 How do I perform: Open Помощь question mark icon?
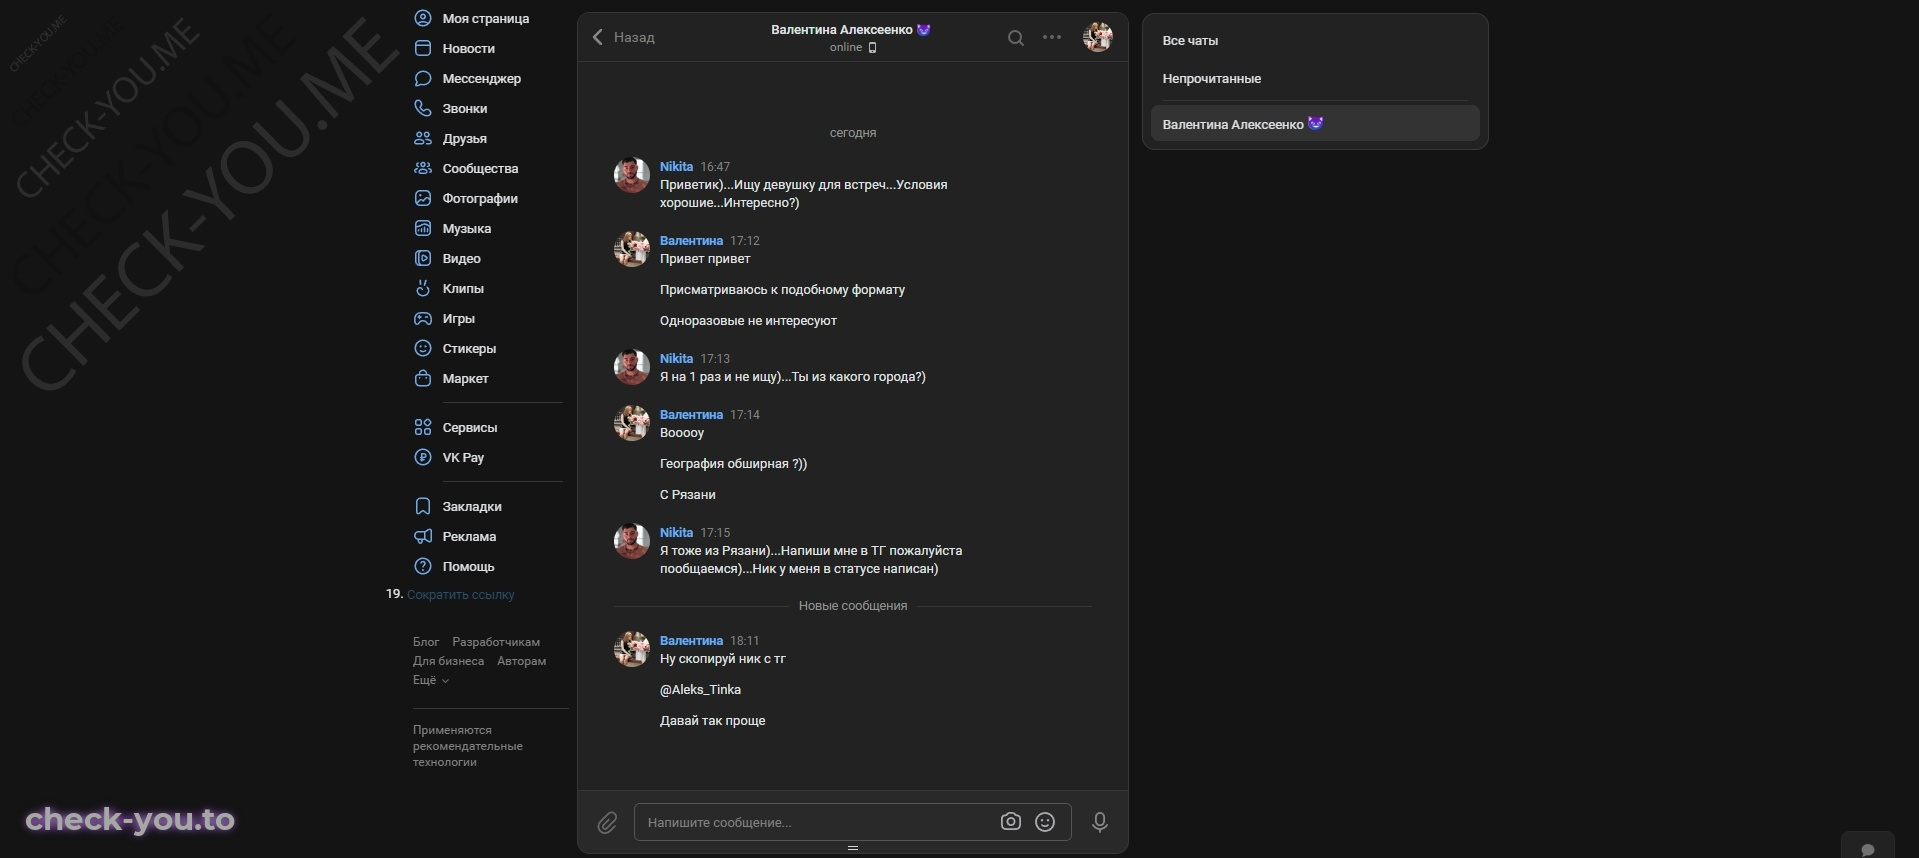[423, 566]
